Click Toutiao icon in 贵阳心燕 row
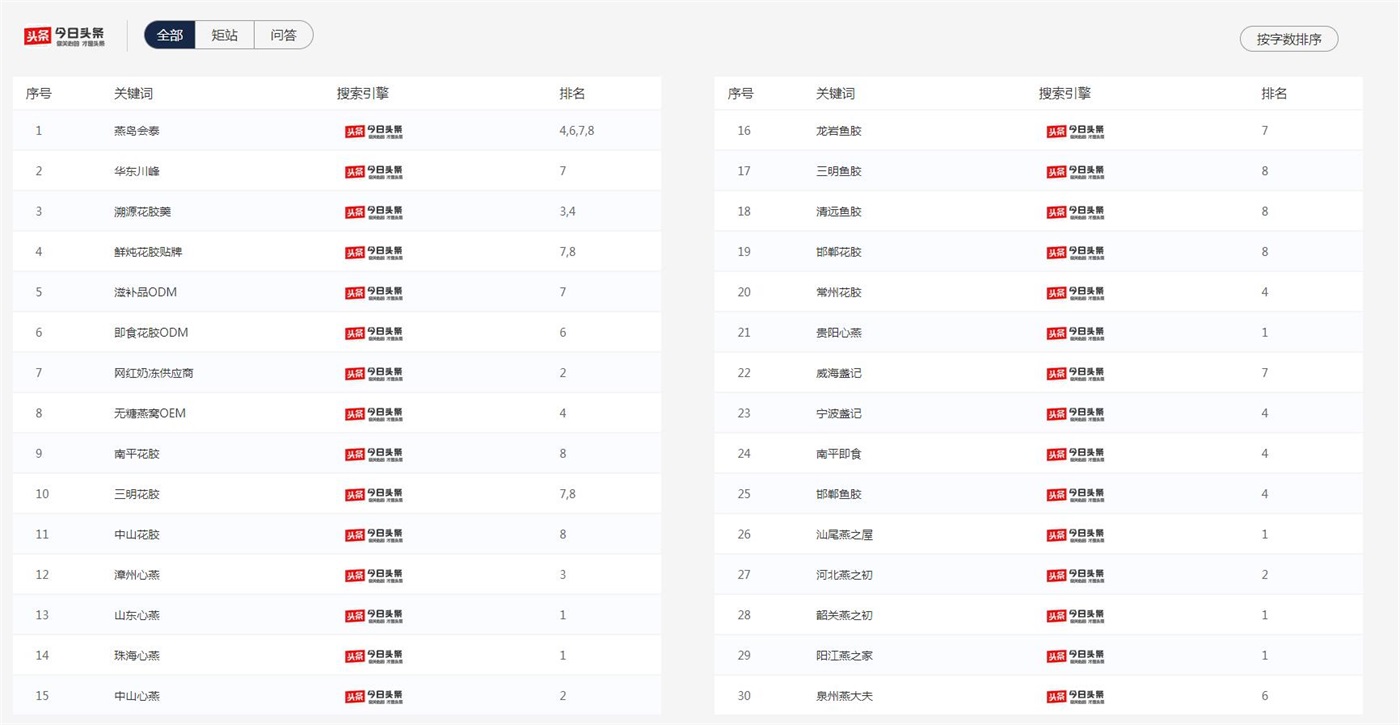Image resolution: width=1400 pixels, height=725 pixels. point(1075,333)
